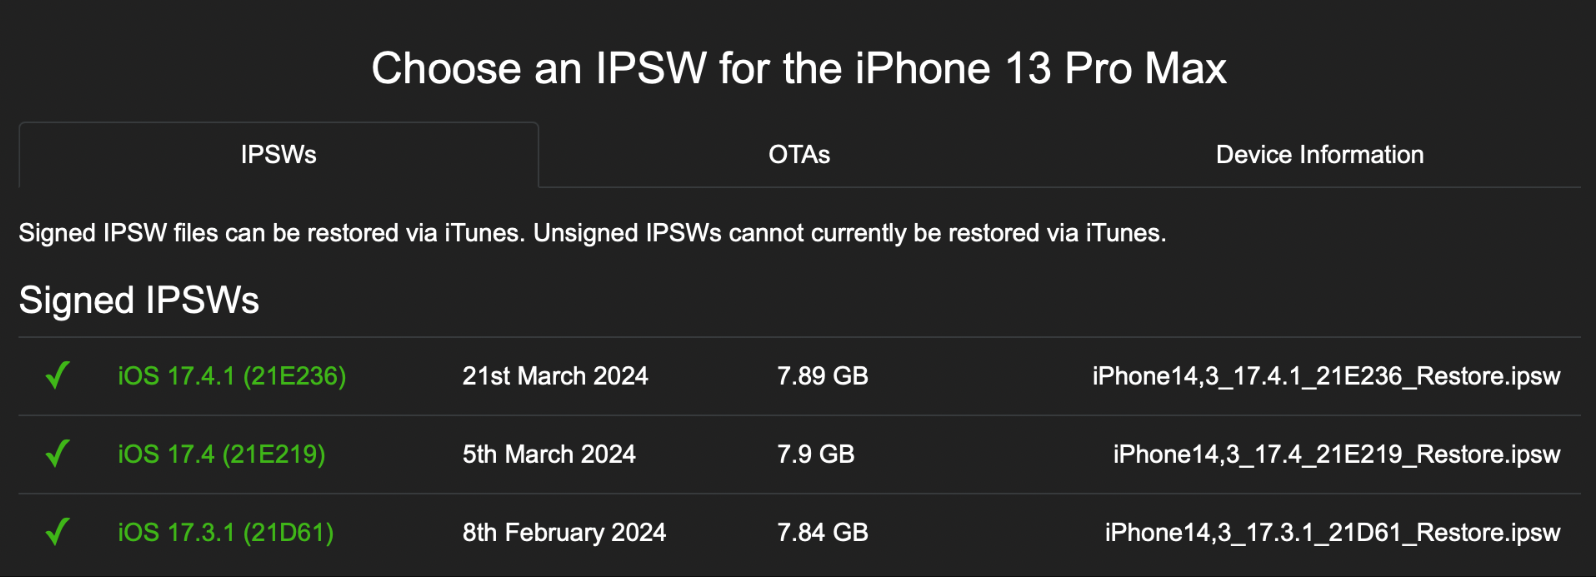
Task: Click the Signed IPSWs section heading
Action: (139, 300)
